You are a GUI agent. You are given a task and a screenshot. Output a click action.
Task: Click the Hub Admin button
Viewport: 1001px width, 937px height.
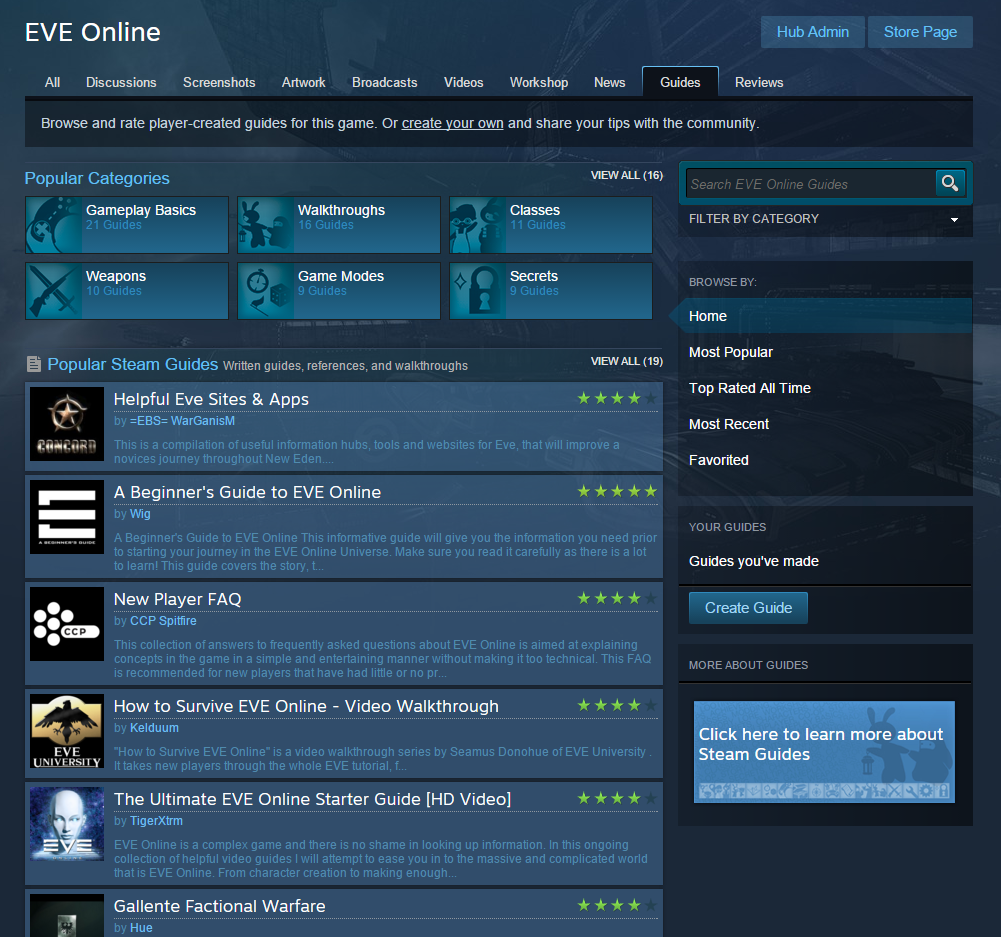(813, 32)
